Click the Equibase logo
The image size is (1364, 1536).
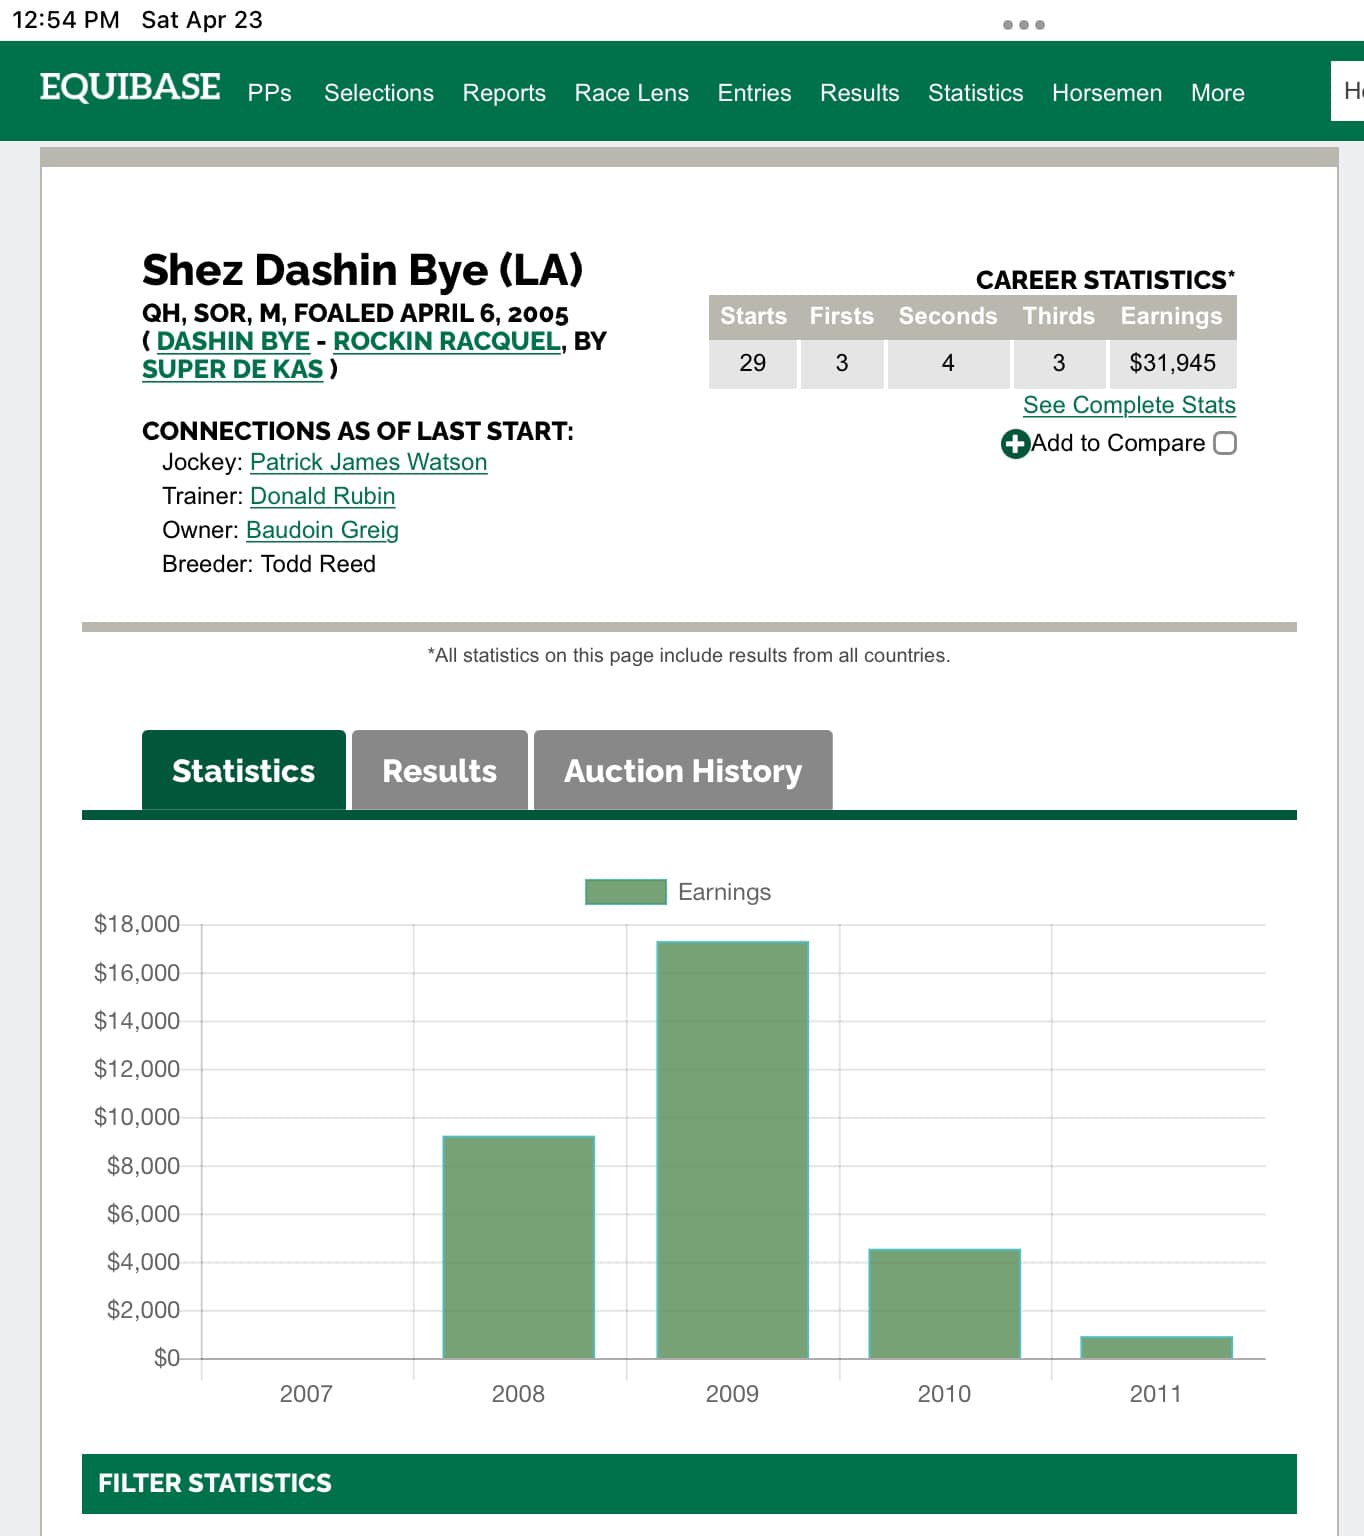pos(130,88)
